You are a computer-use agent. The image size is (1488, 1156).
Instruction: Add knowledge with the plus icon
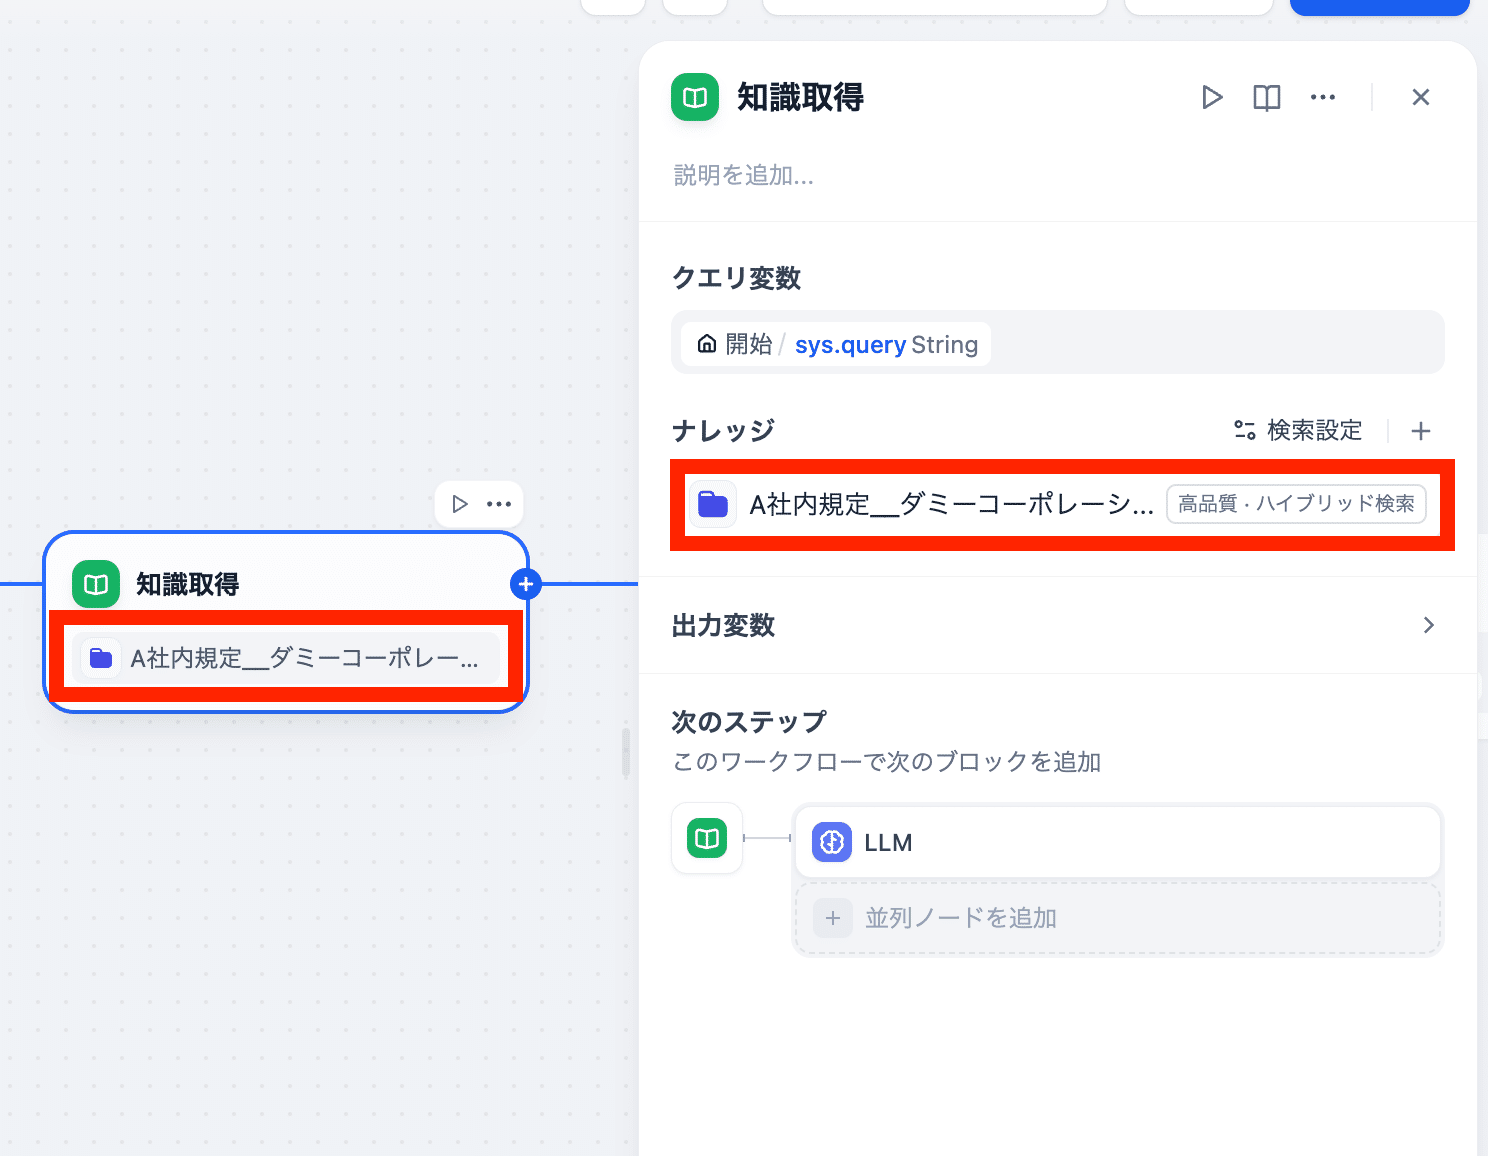point(1420,430)
